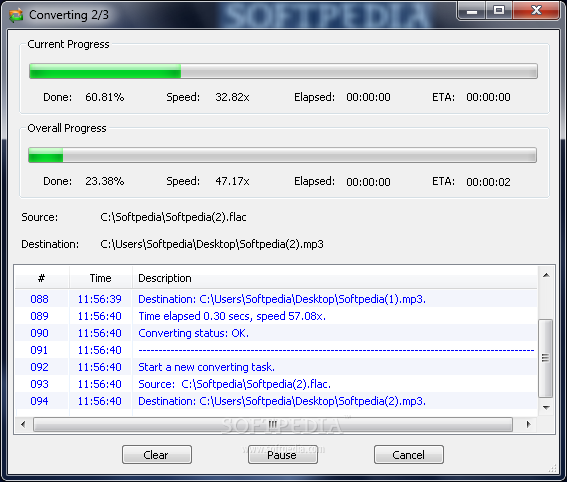Image resolution: width=567 pixels, height=482 pixels.
Task: Click the source path C:\Softpedia\Softpedia(2).flac
Action: pos(173,217)
